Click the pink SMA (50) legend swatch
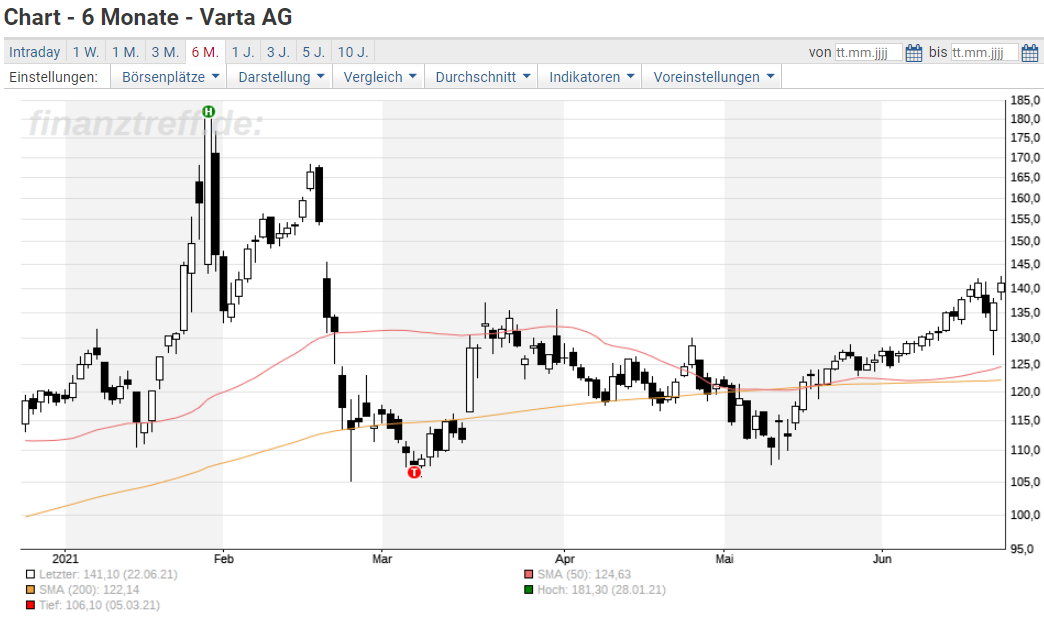Image resolution: width=1044 pixels, height=617 pixels. pos(529,574)
